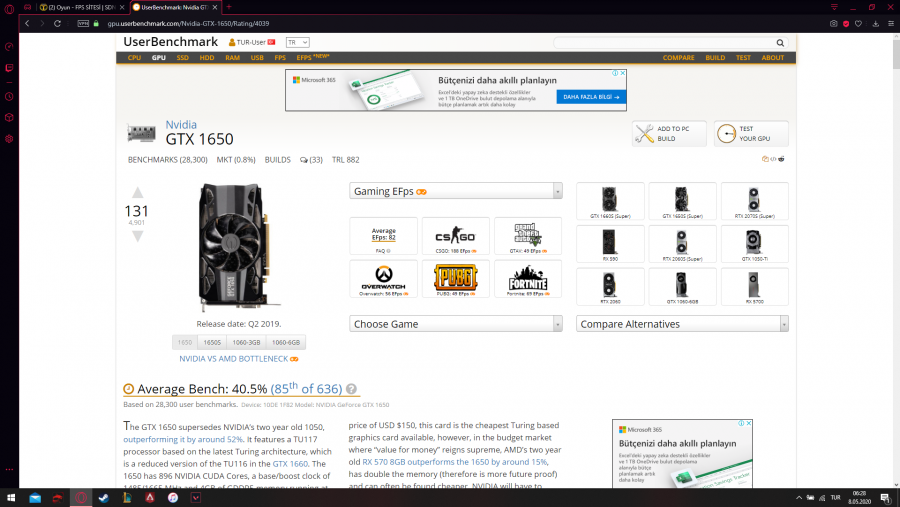
Task: Take a snapshot with camera icon
Action: click(x=833, y=24)
